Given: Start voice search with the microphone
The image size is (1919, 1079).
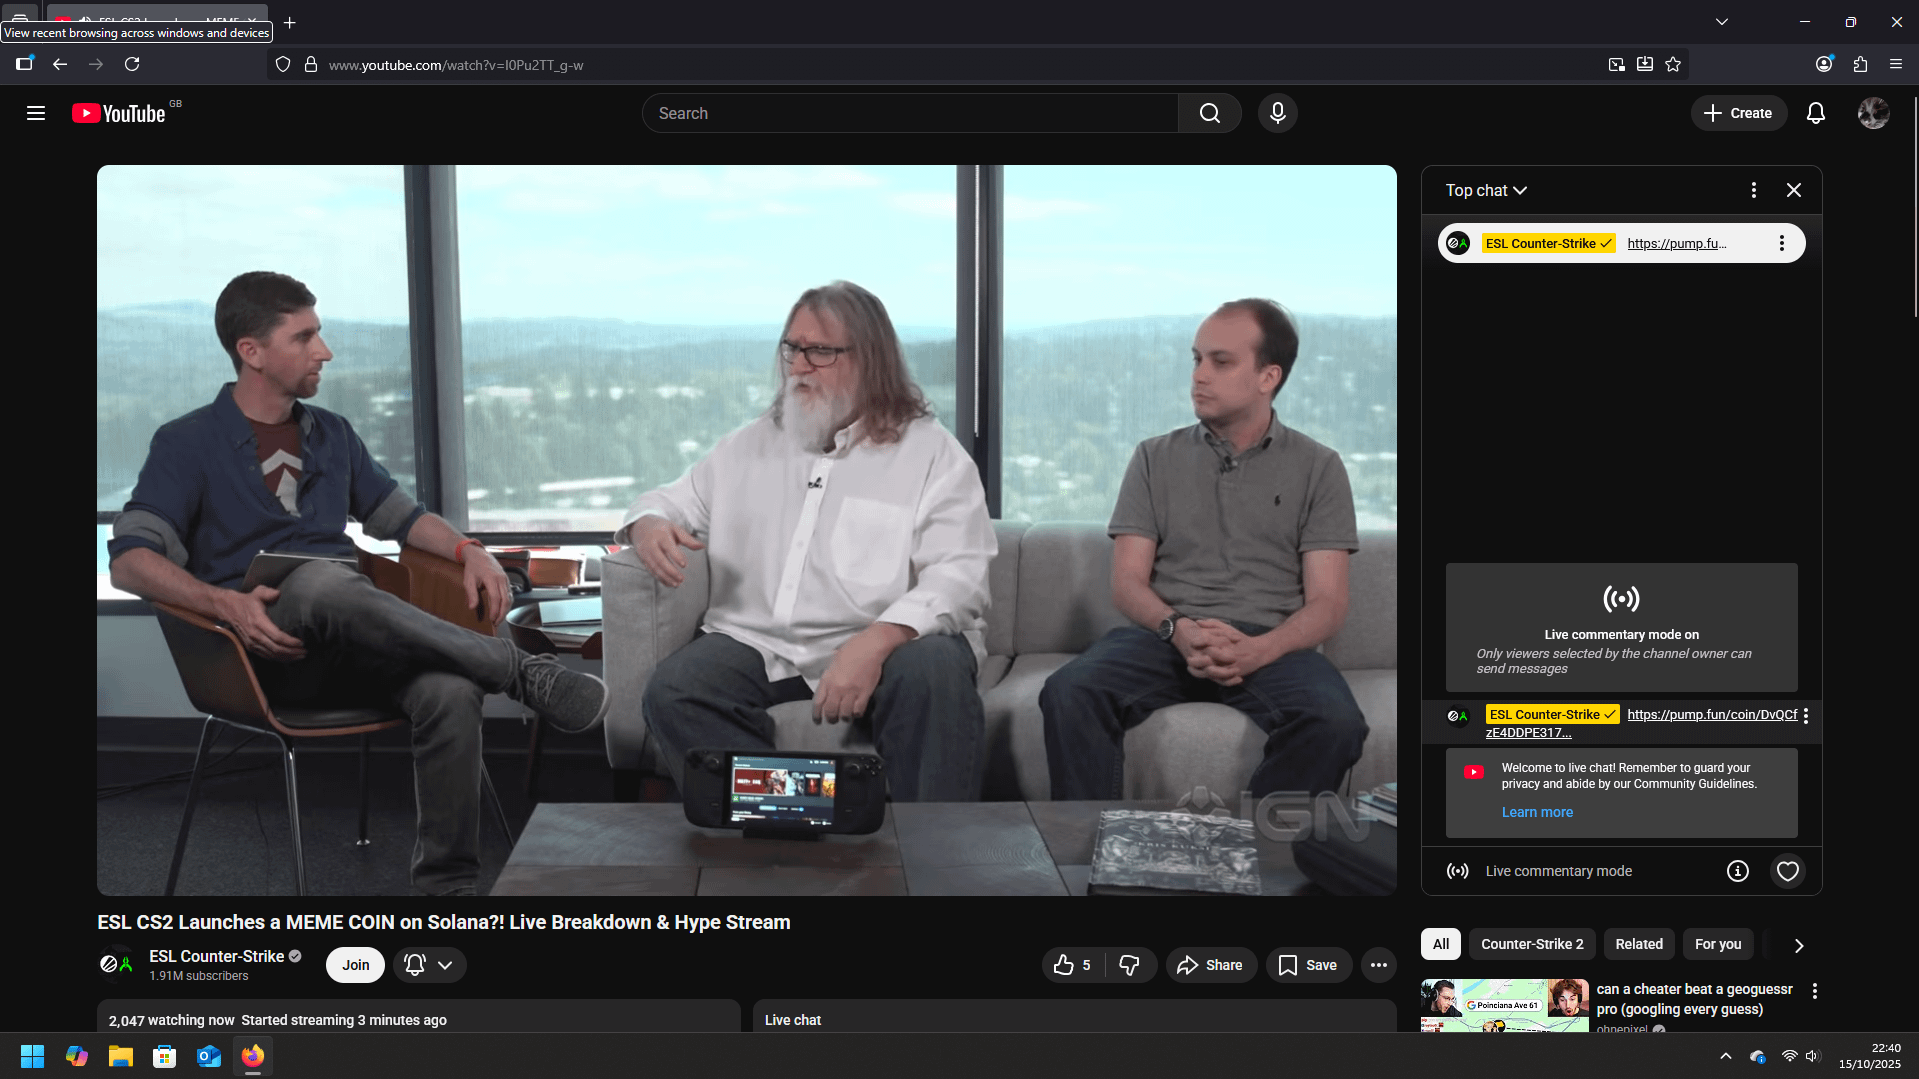Looking at the screenshot, I should pyautogui.click(x=1277, y=113).
